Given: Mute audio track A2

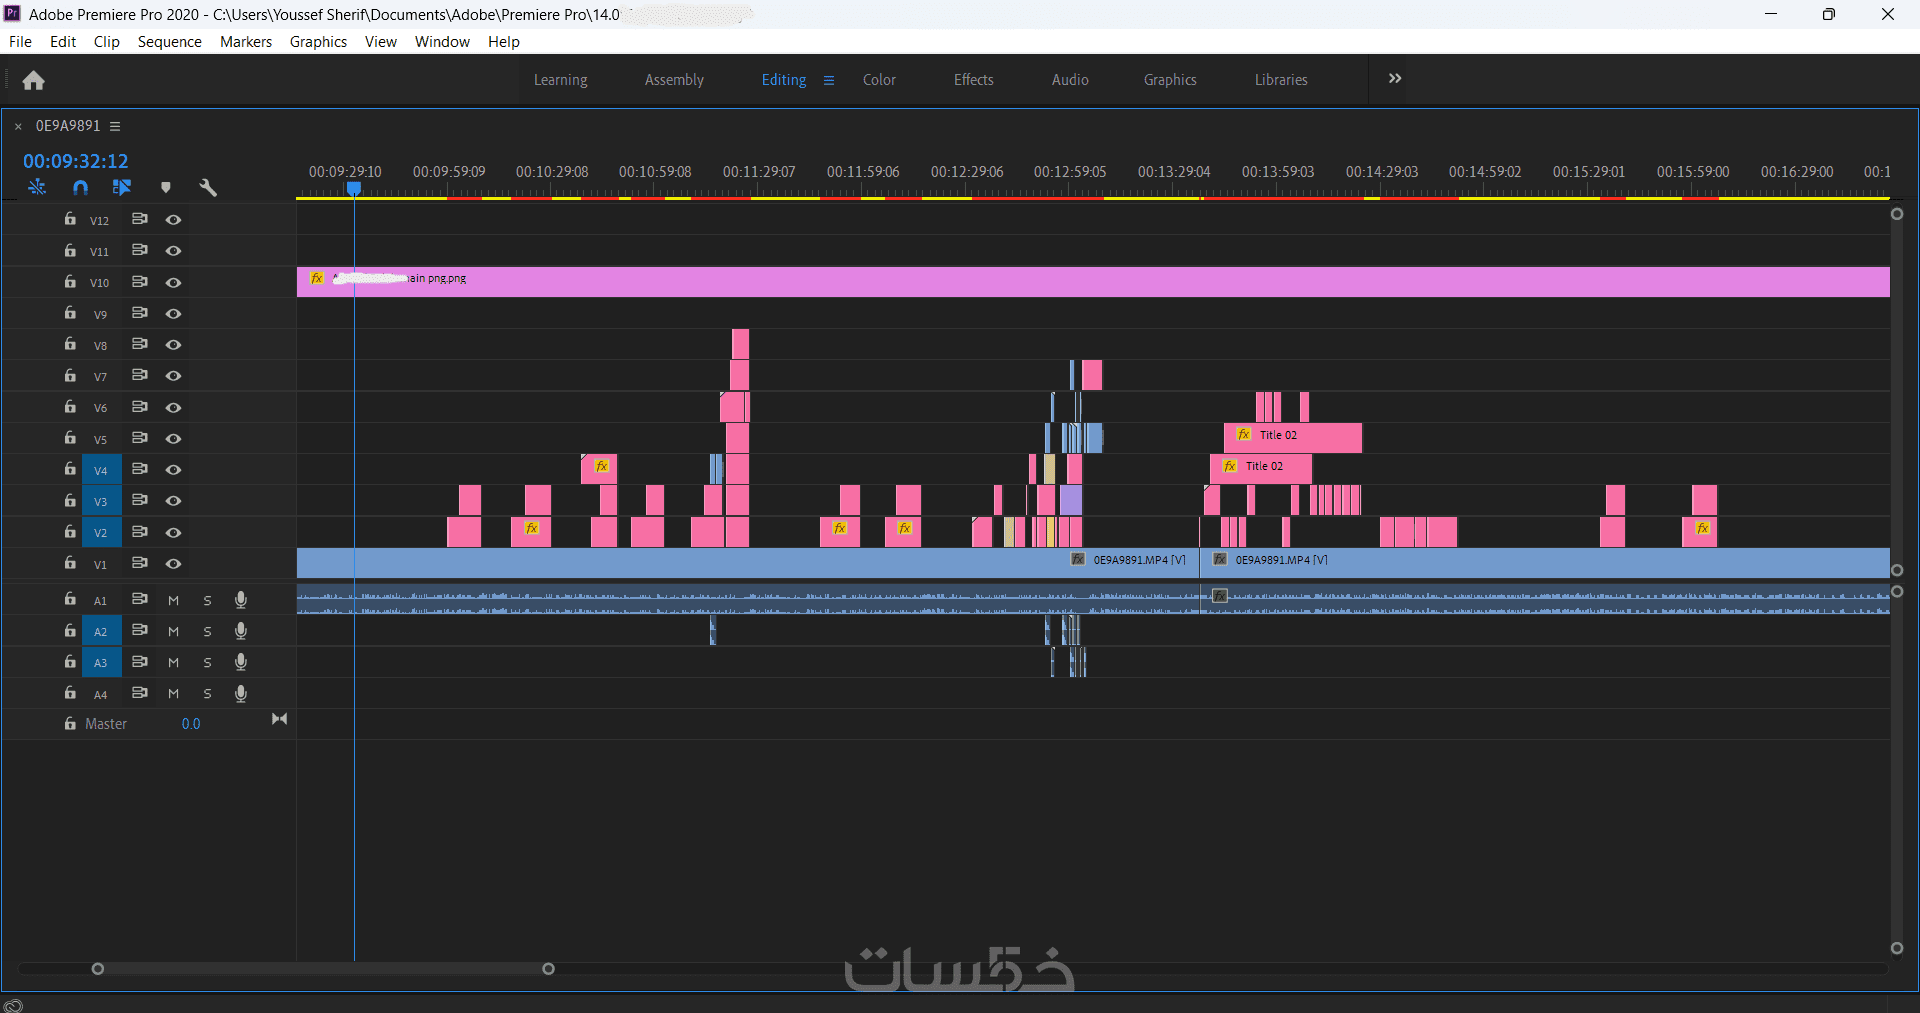Looking at the screenshot, I should [173, 631].
